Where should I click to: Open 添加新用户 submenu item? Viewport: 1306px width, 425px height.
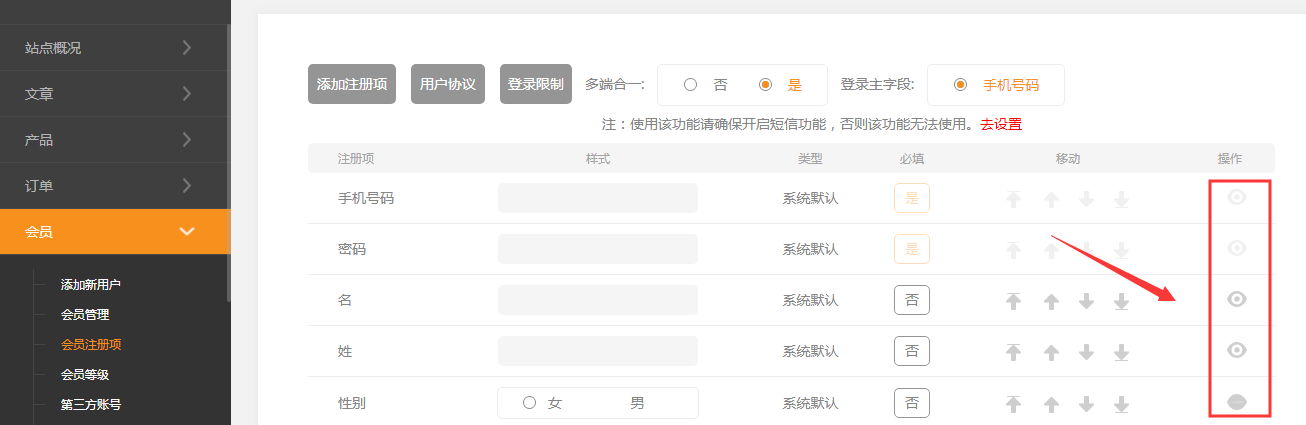click(90, 284)
